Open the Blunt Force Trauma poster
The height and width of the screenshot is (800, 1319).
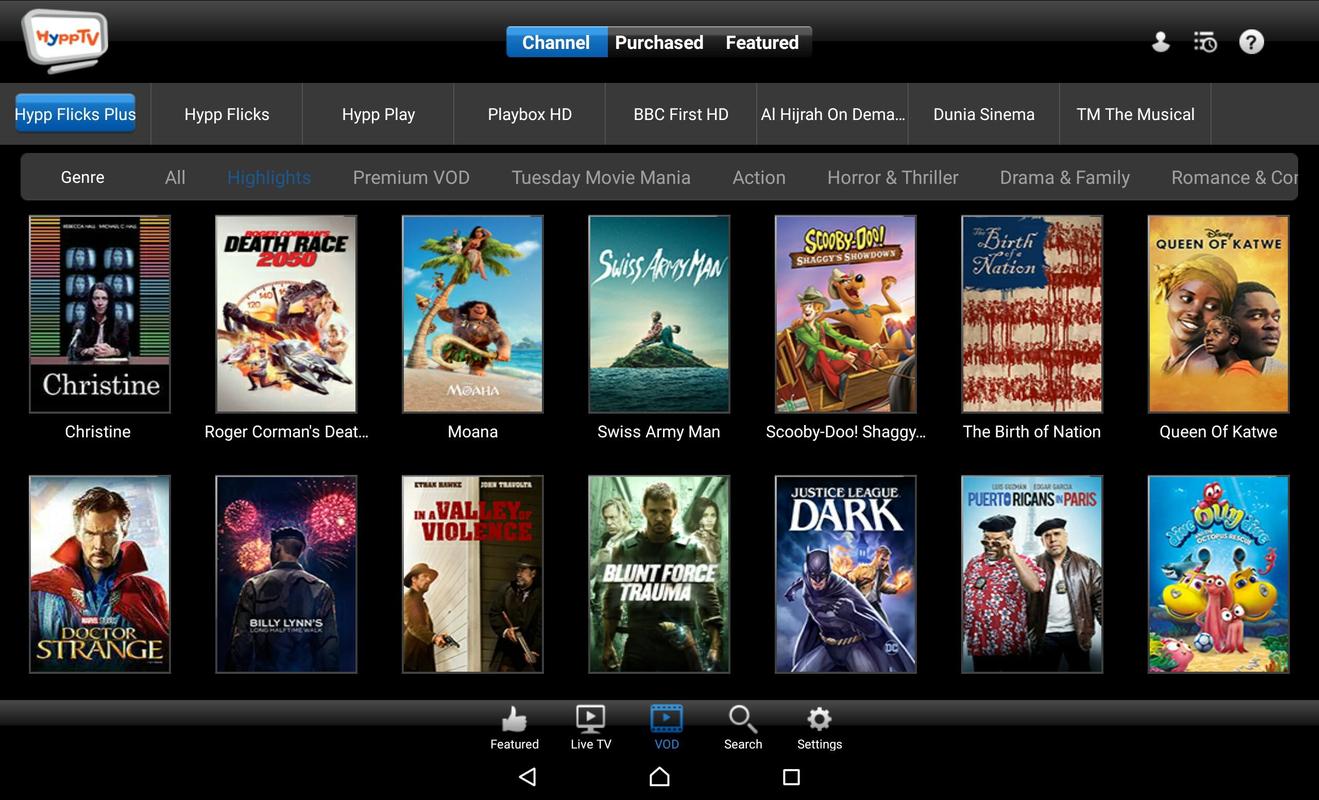(x=659, y=574)
